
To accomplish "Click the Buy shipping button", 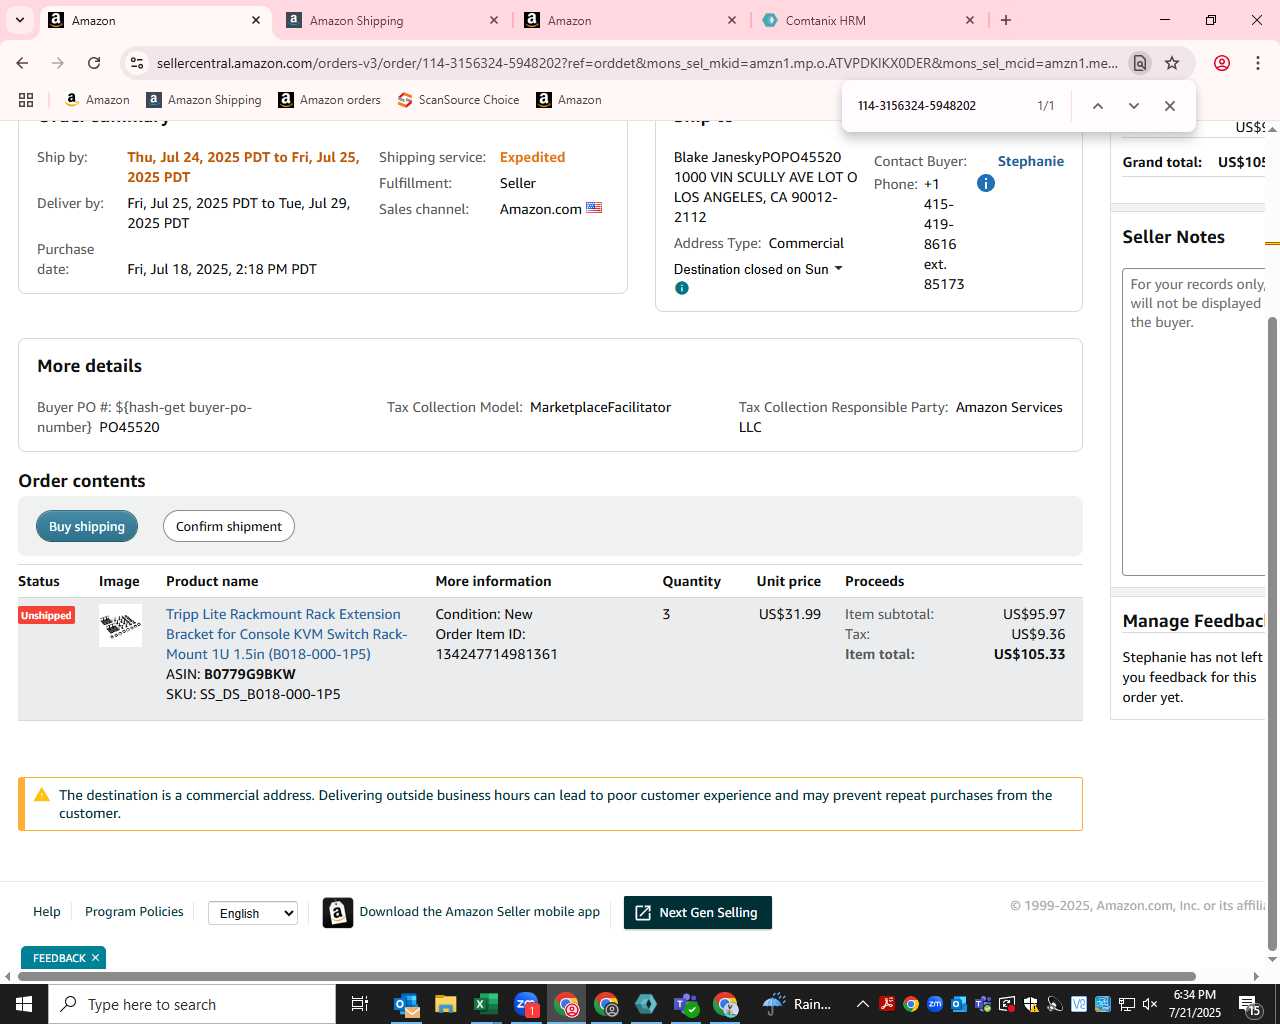I will click(x=87, y=527).
